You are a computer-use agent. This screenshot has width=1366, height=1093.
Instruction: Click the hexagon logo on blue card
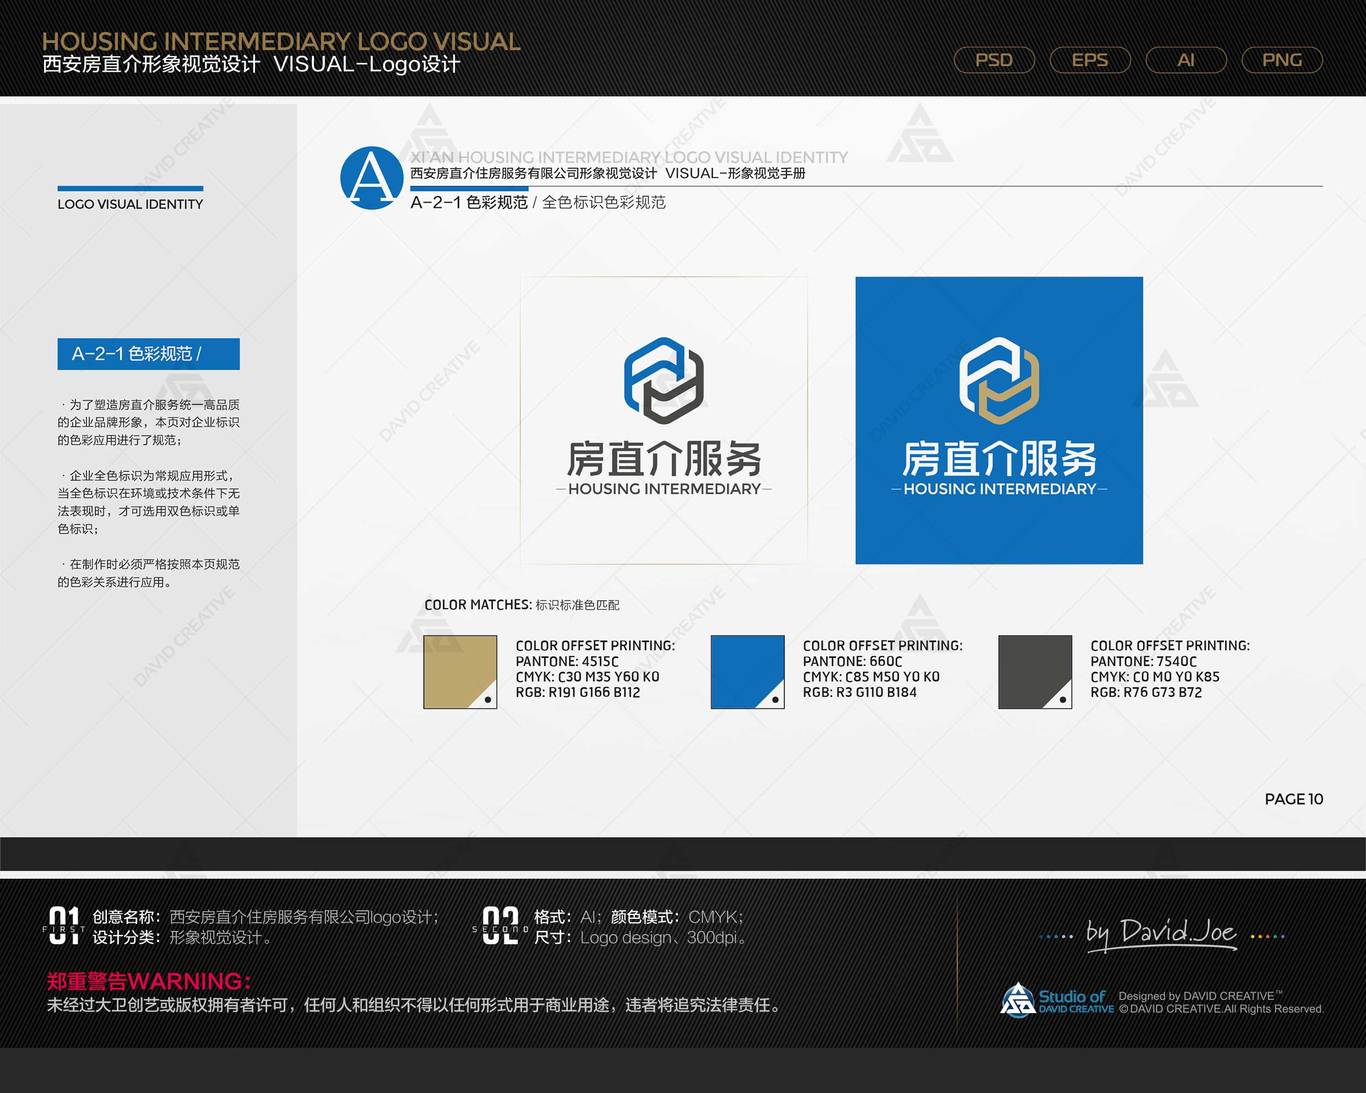click(999, 381)
